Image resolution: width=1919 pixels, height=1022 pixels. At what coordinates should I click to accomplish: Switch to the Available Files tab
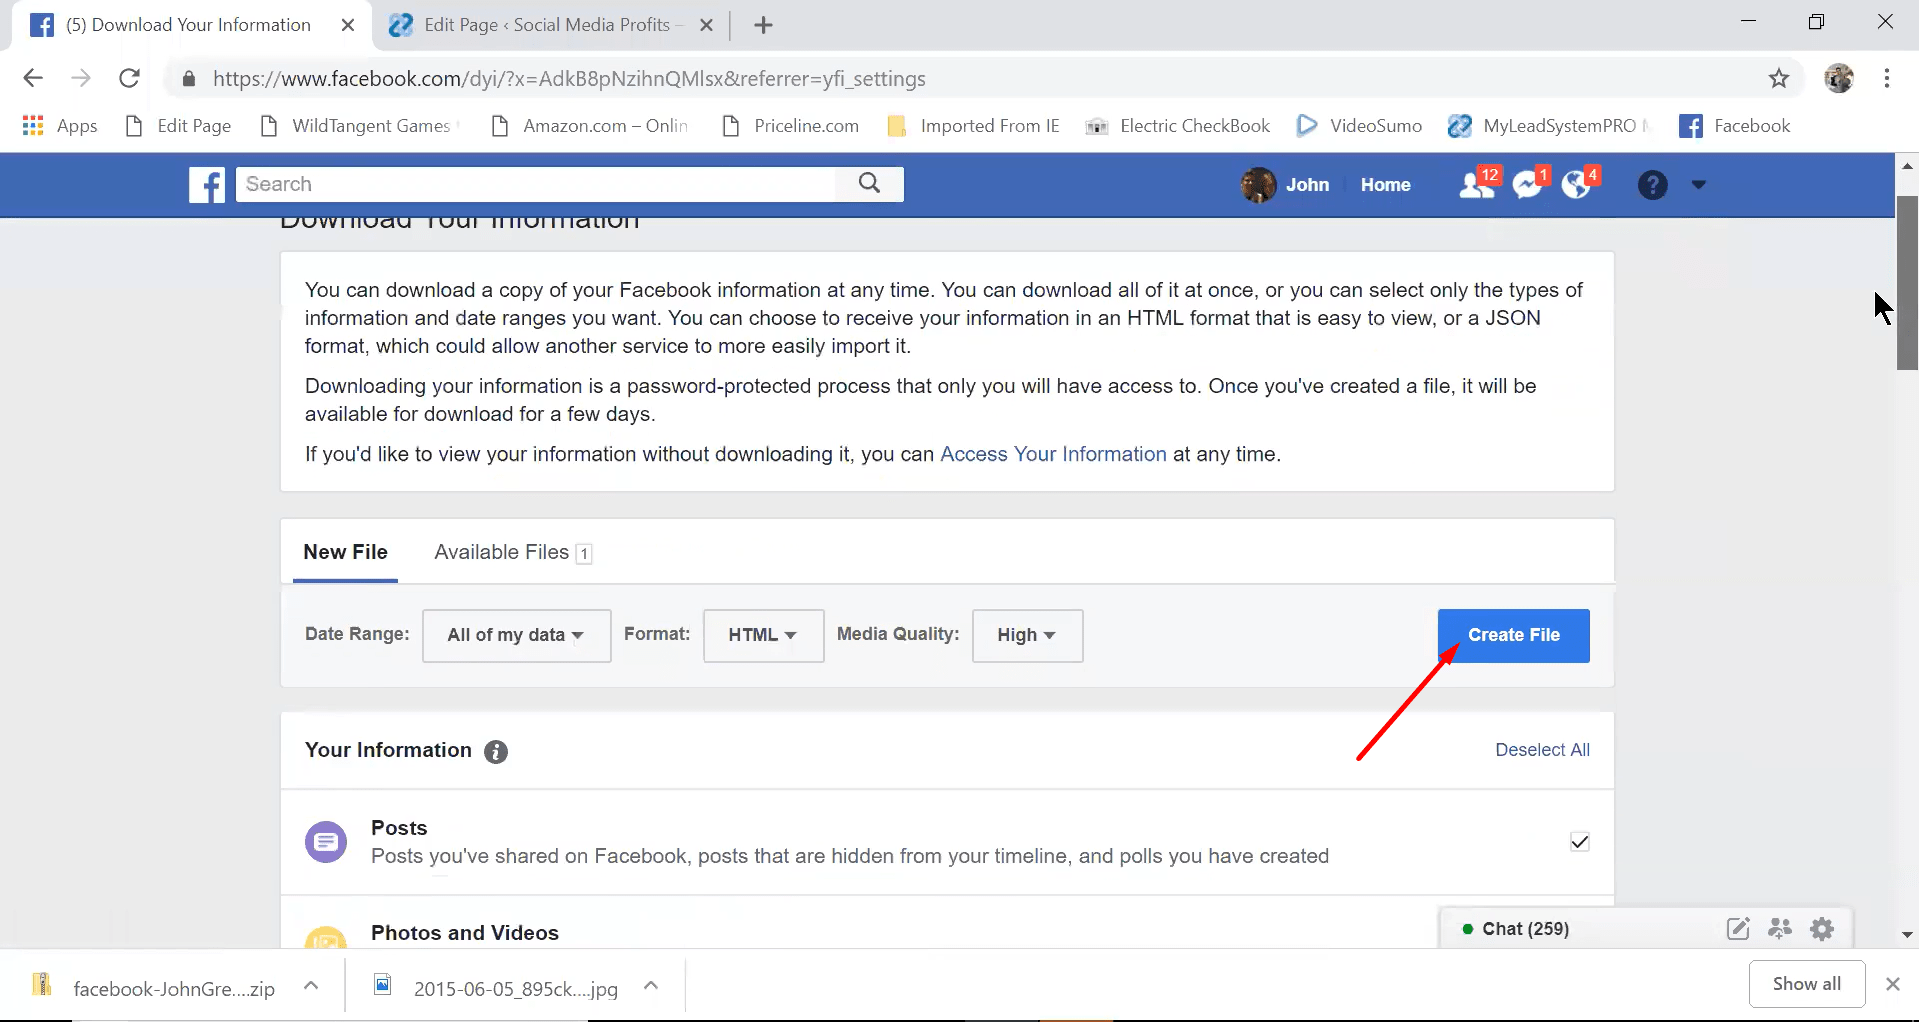[513, 552]
